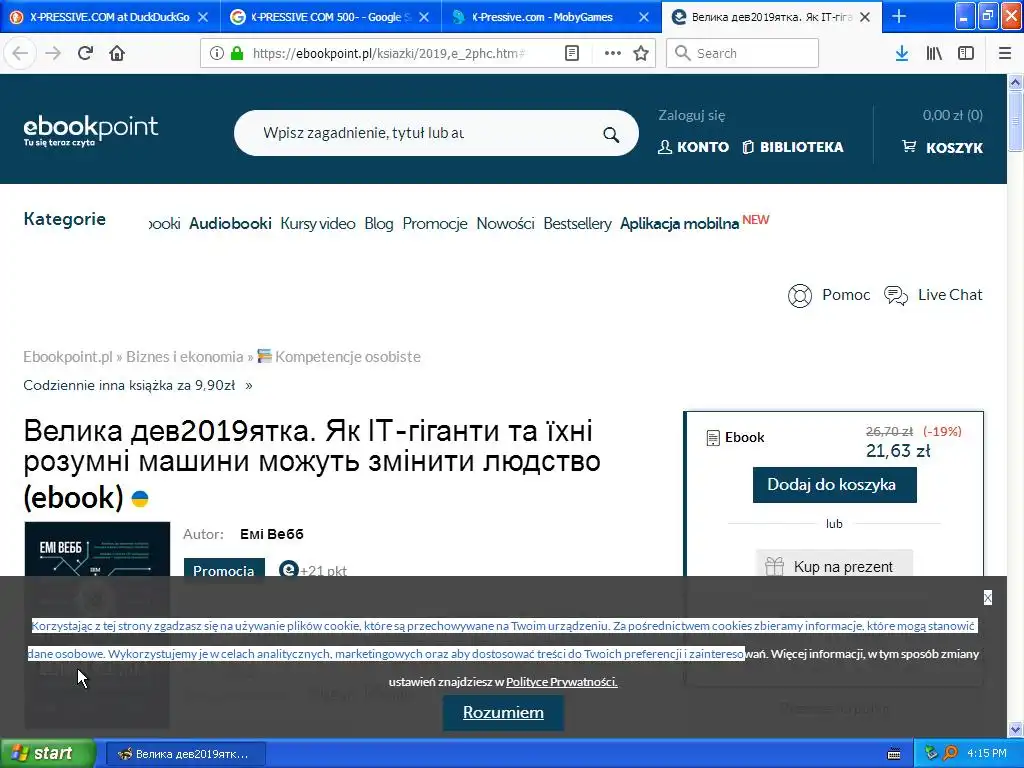Image resolution: width=1024 pixels, height=768 pixels.
Task: Click the ebookpoint points icon (+21 pkt)
Action: (x=289, y=569)
